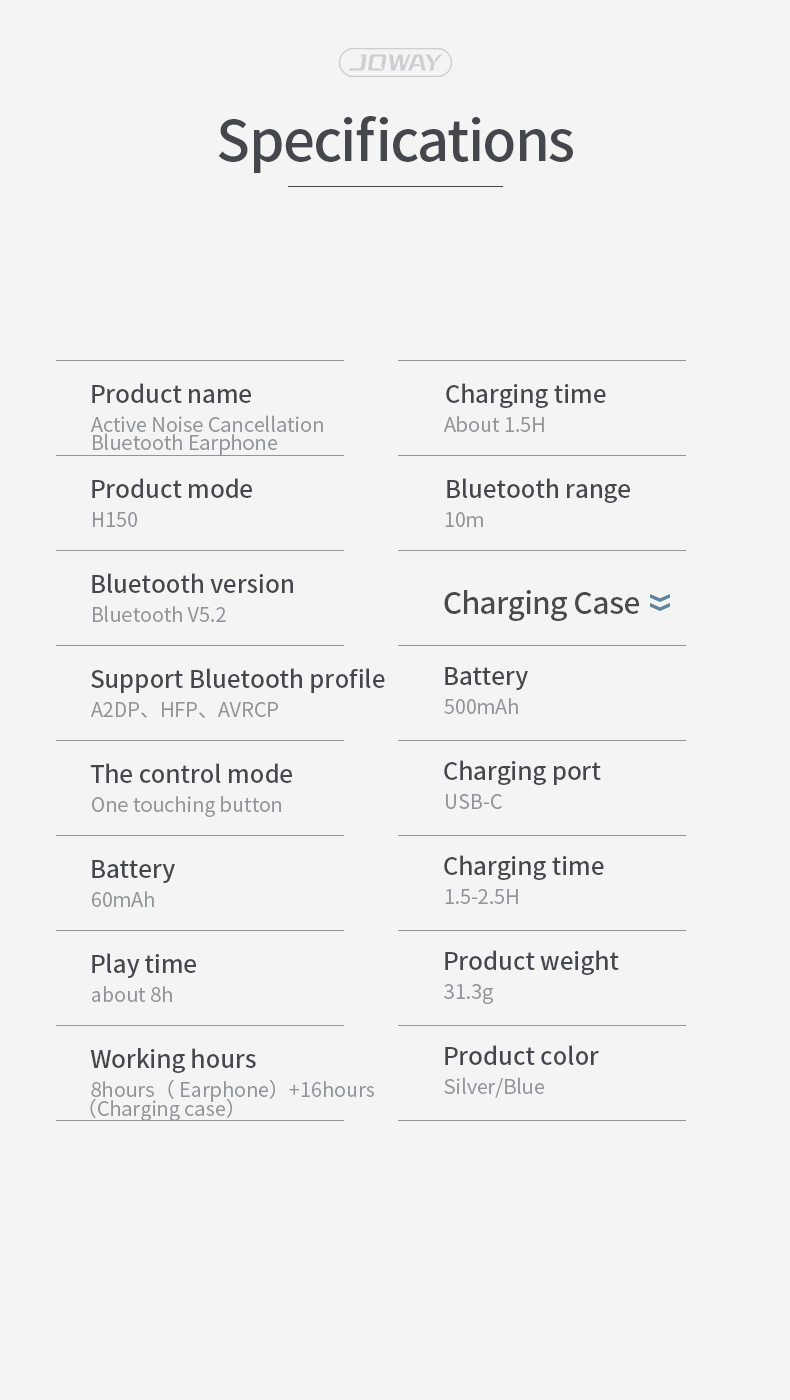The width and height of the screenshot is (790, 1400).
Task: Select the Bluetooth range label
Action: click(538, 489)
